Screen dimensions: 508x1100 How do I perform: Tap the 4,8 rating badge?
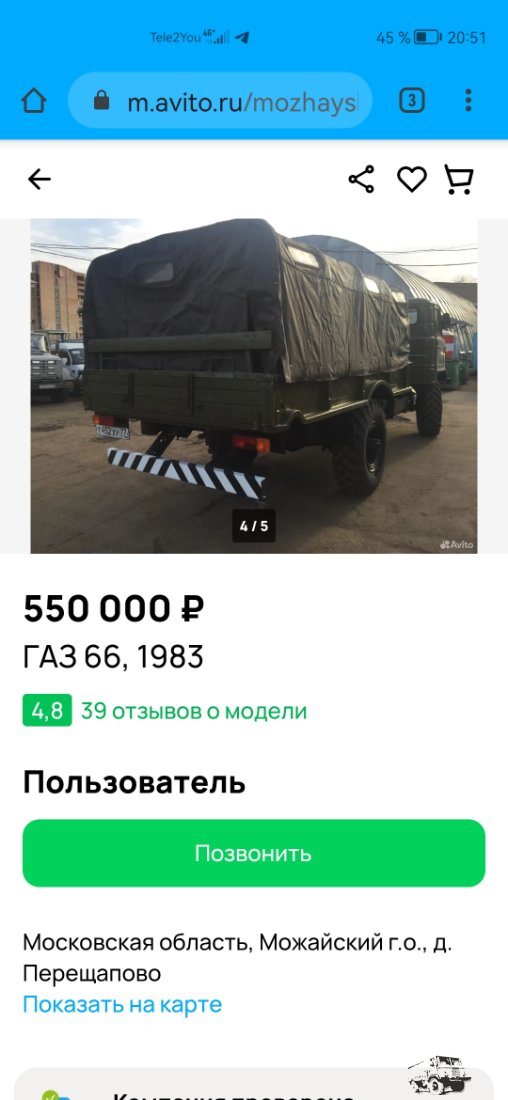47,711
